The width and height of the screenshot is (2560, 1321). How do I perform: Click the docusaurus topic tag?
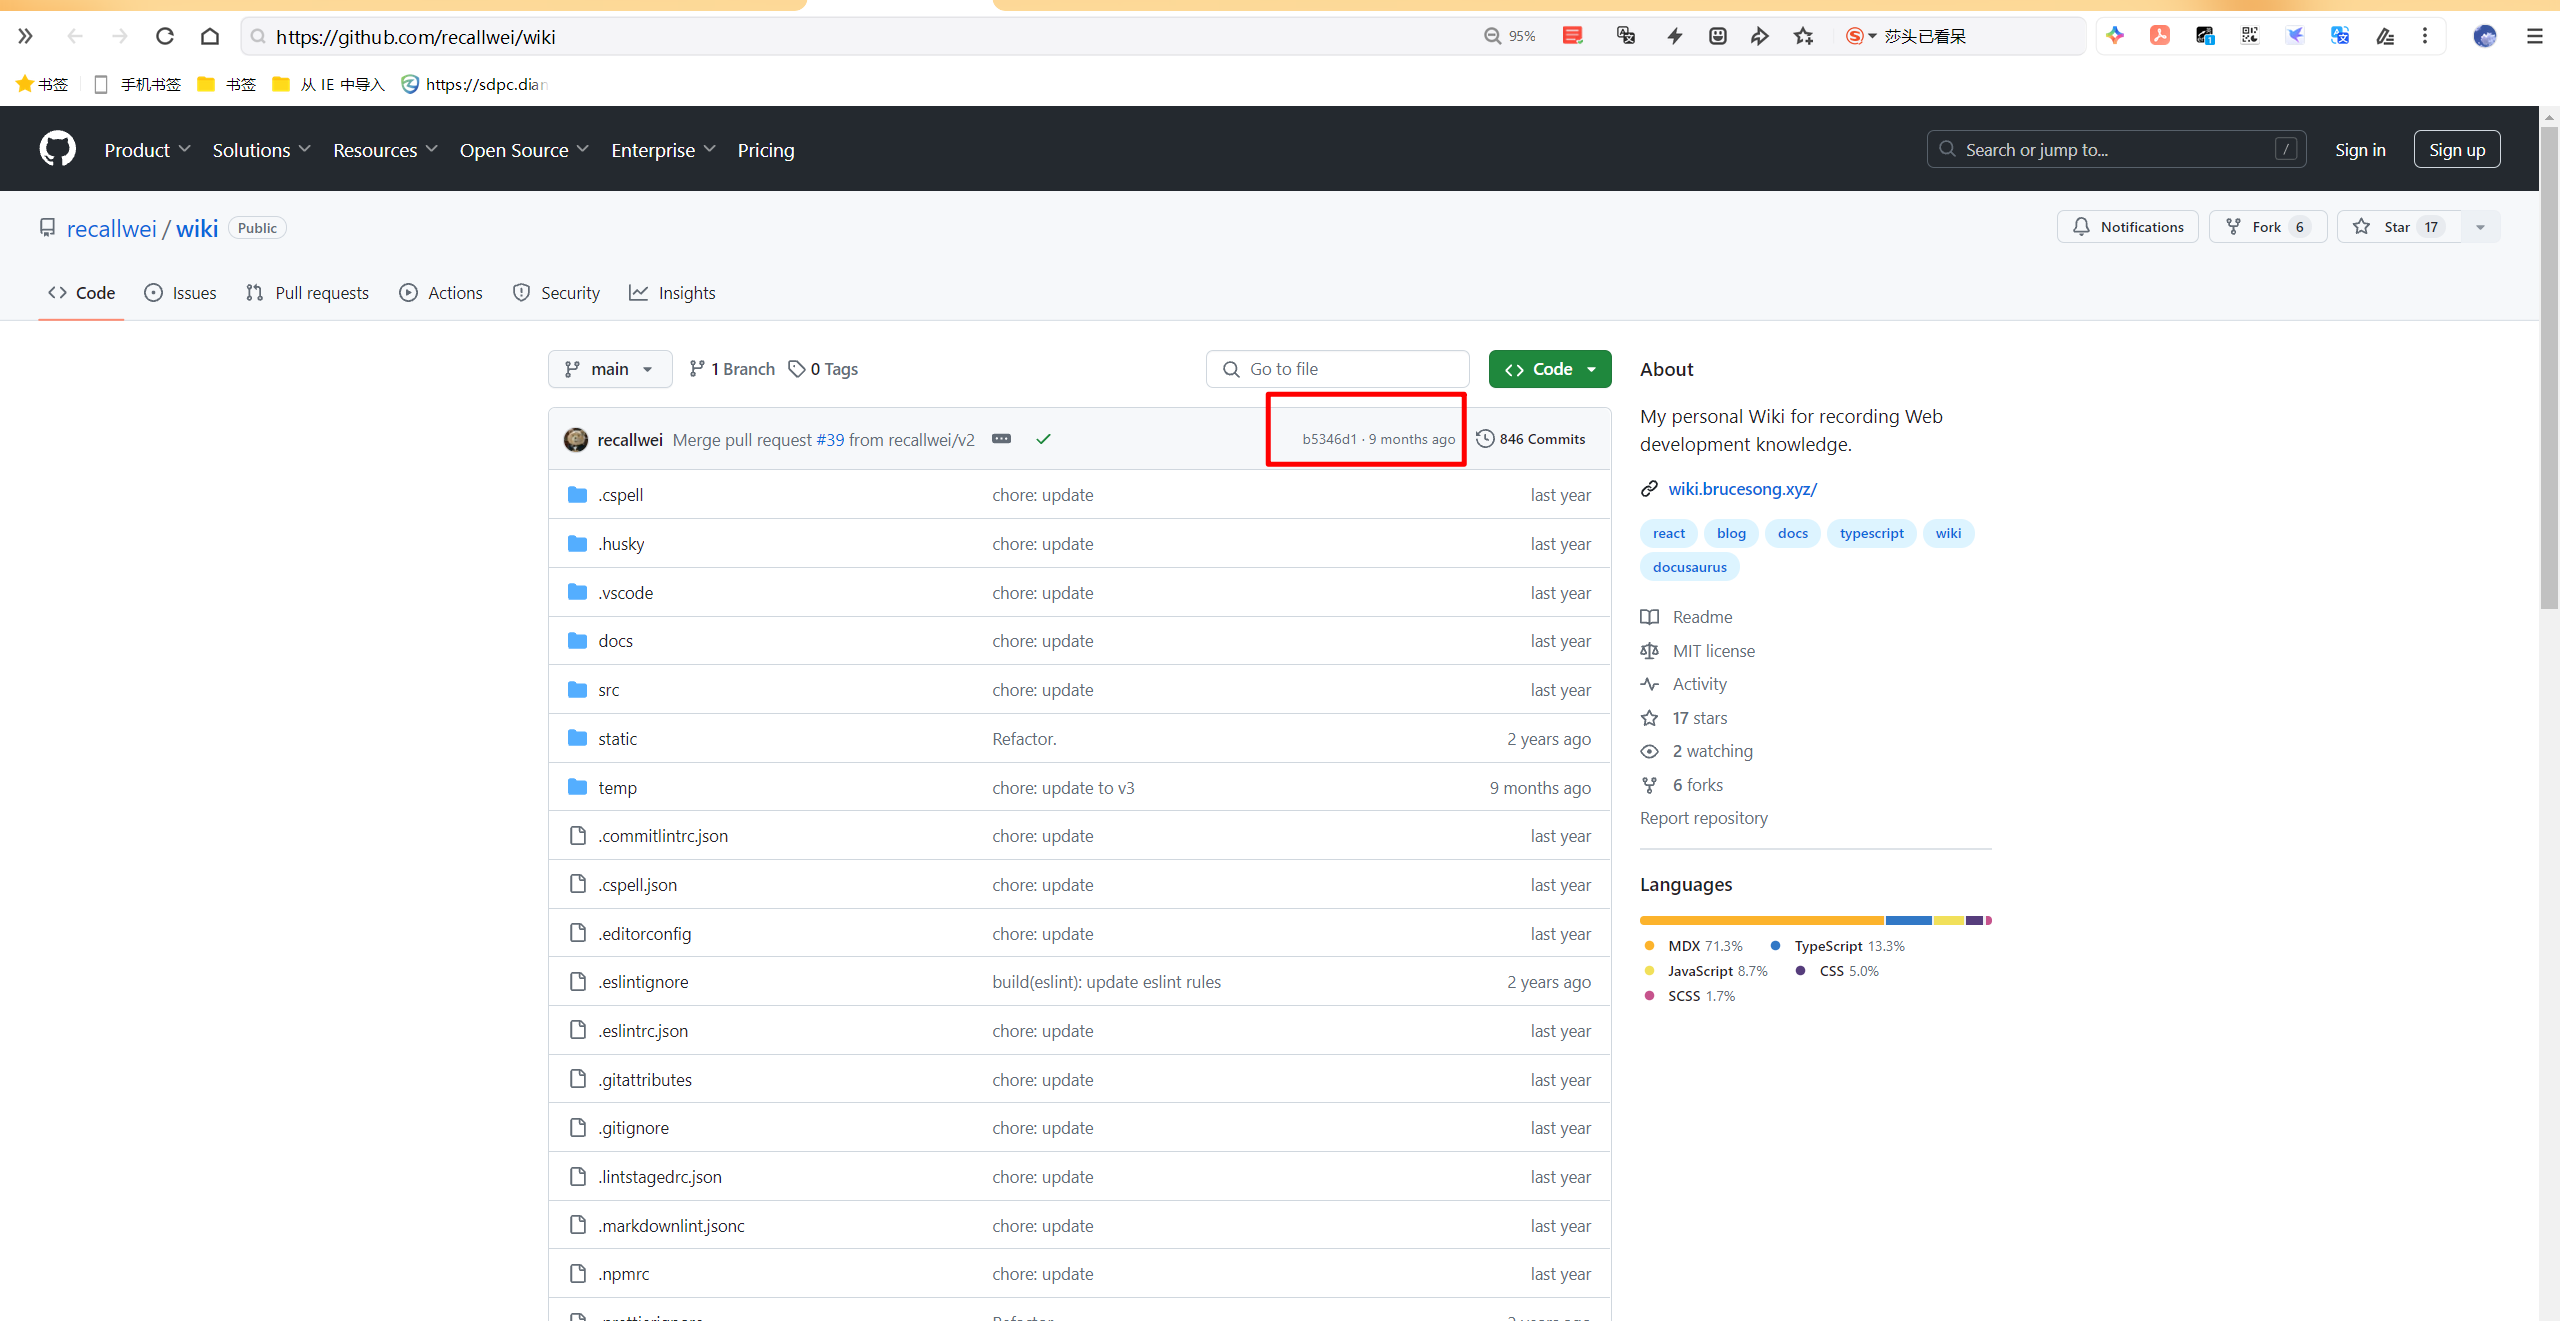(x=1689, y=567)
